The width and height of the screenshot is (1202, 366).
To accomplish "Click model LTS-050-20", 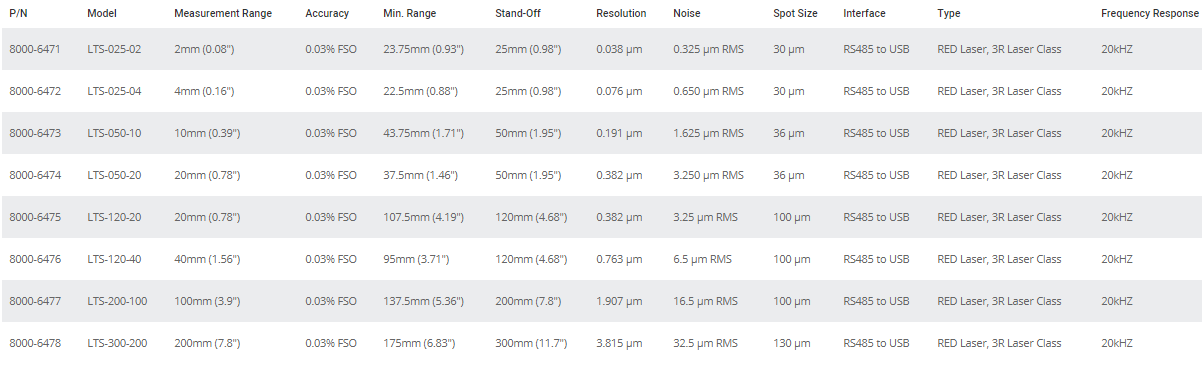I will 114,175.
